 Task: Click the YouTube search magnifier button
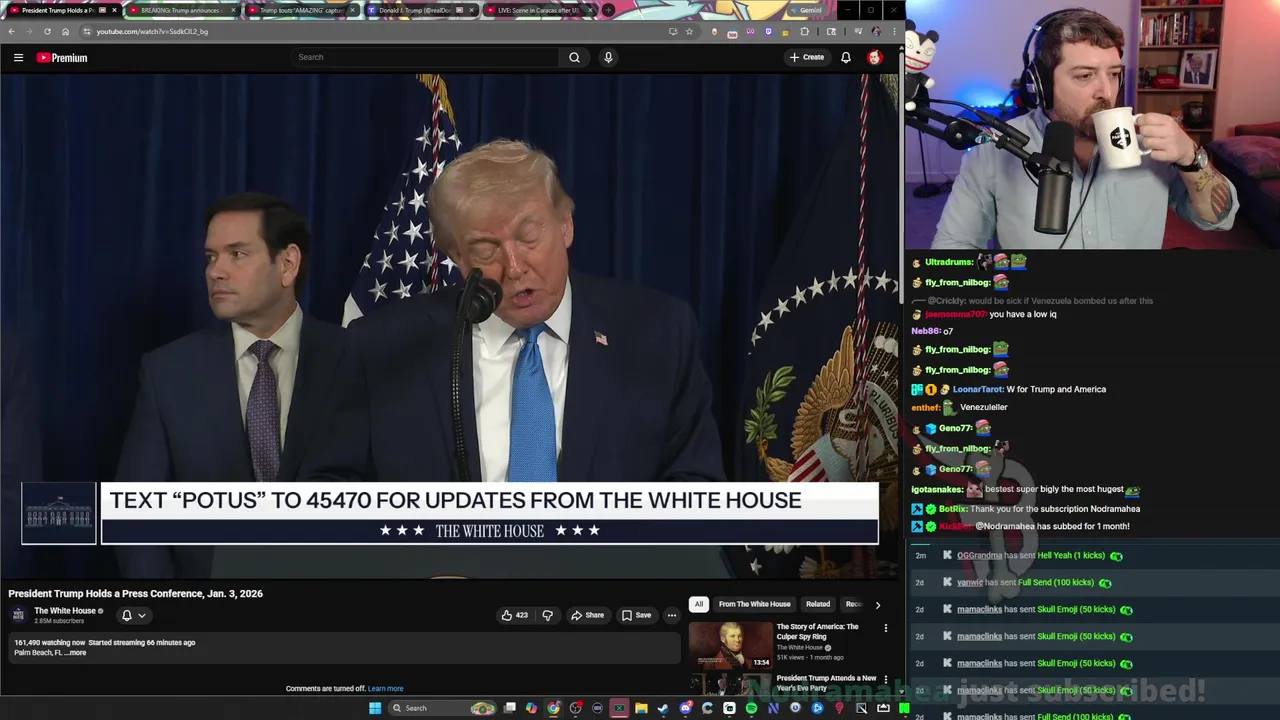(x=574, y=57)
